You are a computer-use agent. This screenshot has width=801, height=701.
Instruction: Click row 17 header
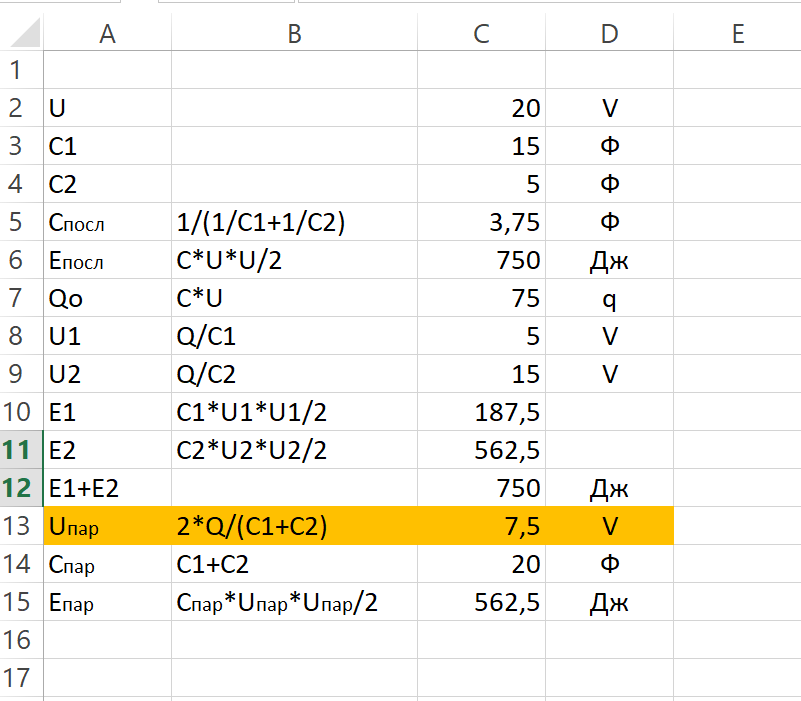pos(20,678)
